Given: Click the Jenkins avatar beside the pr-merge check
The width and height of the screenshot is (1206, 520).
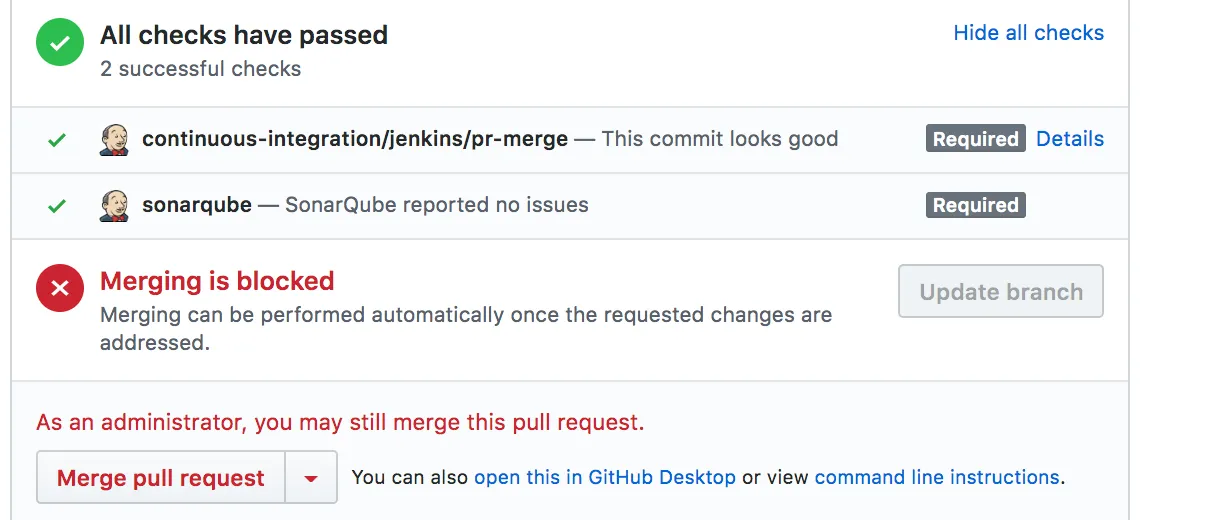Looking at the screenshot, I should 115,140.
